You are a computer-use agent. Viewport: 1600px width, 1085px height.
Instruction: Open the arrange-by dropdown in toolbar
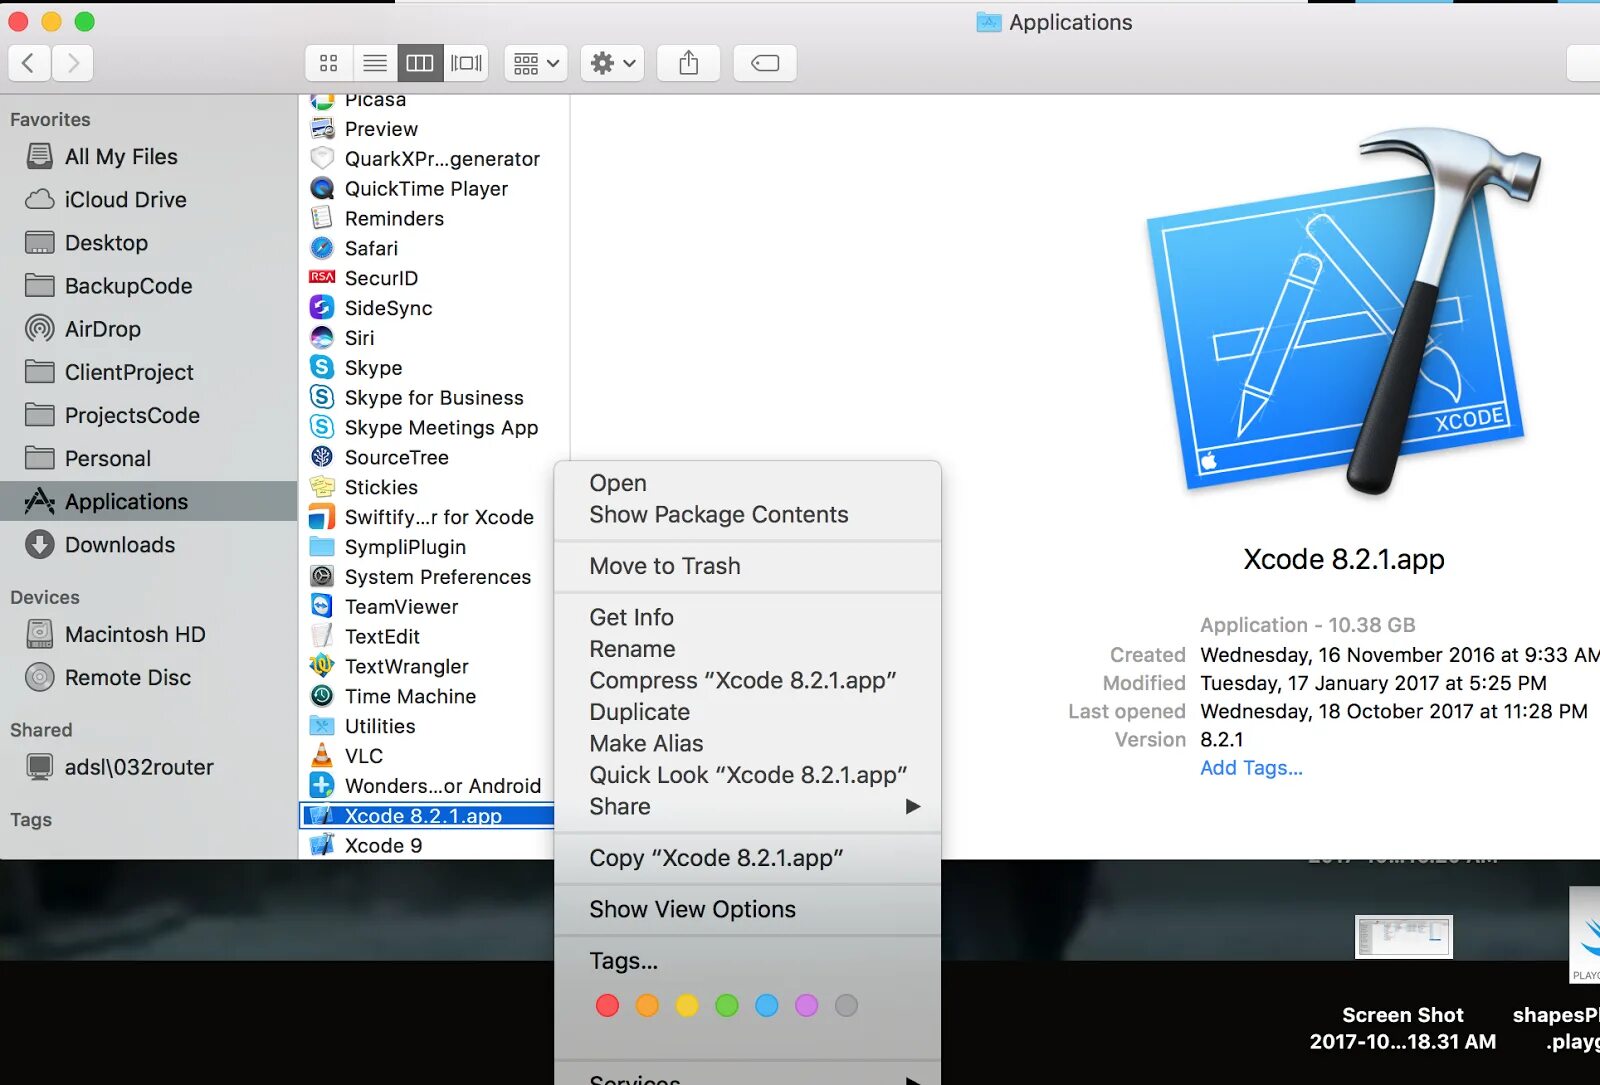(536, 63)
